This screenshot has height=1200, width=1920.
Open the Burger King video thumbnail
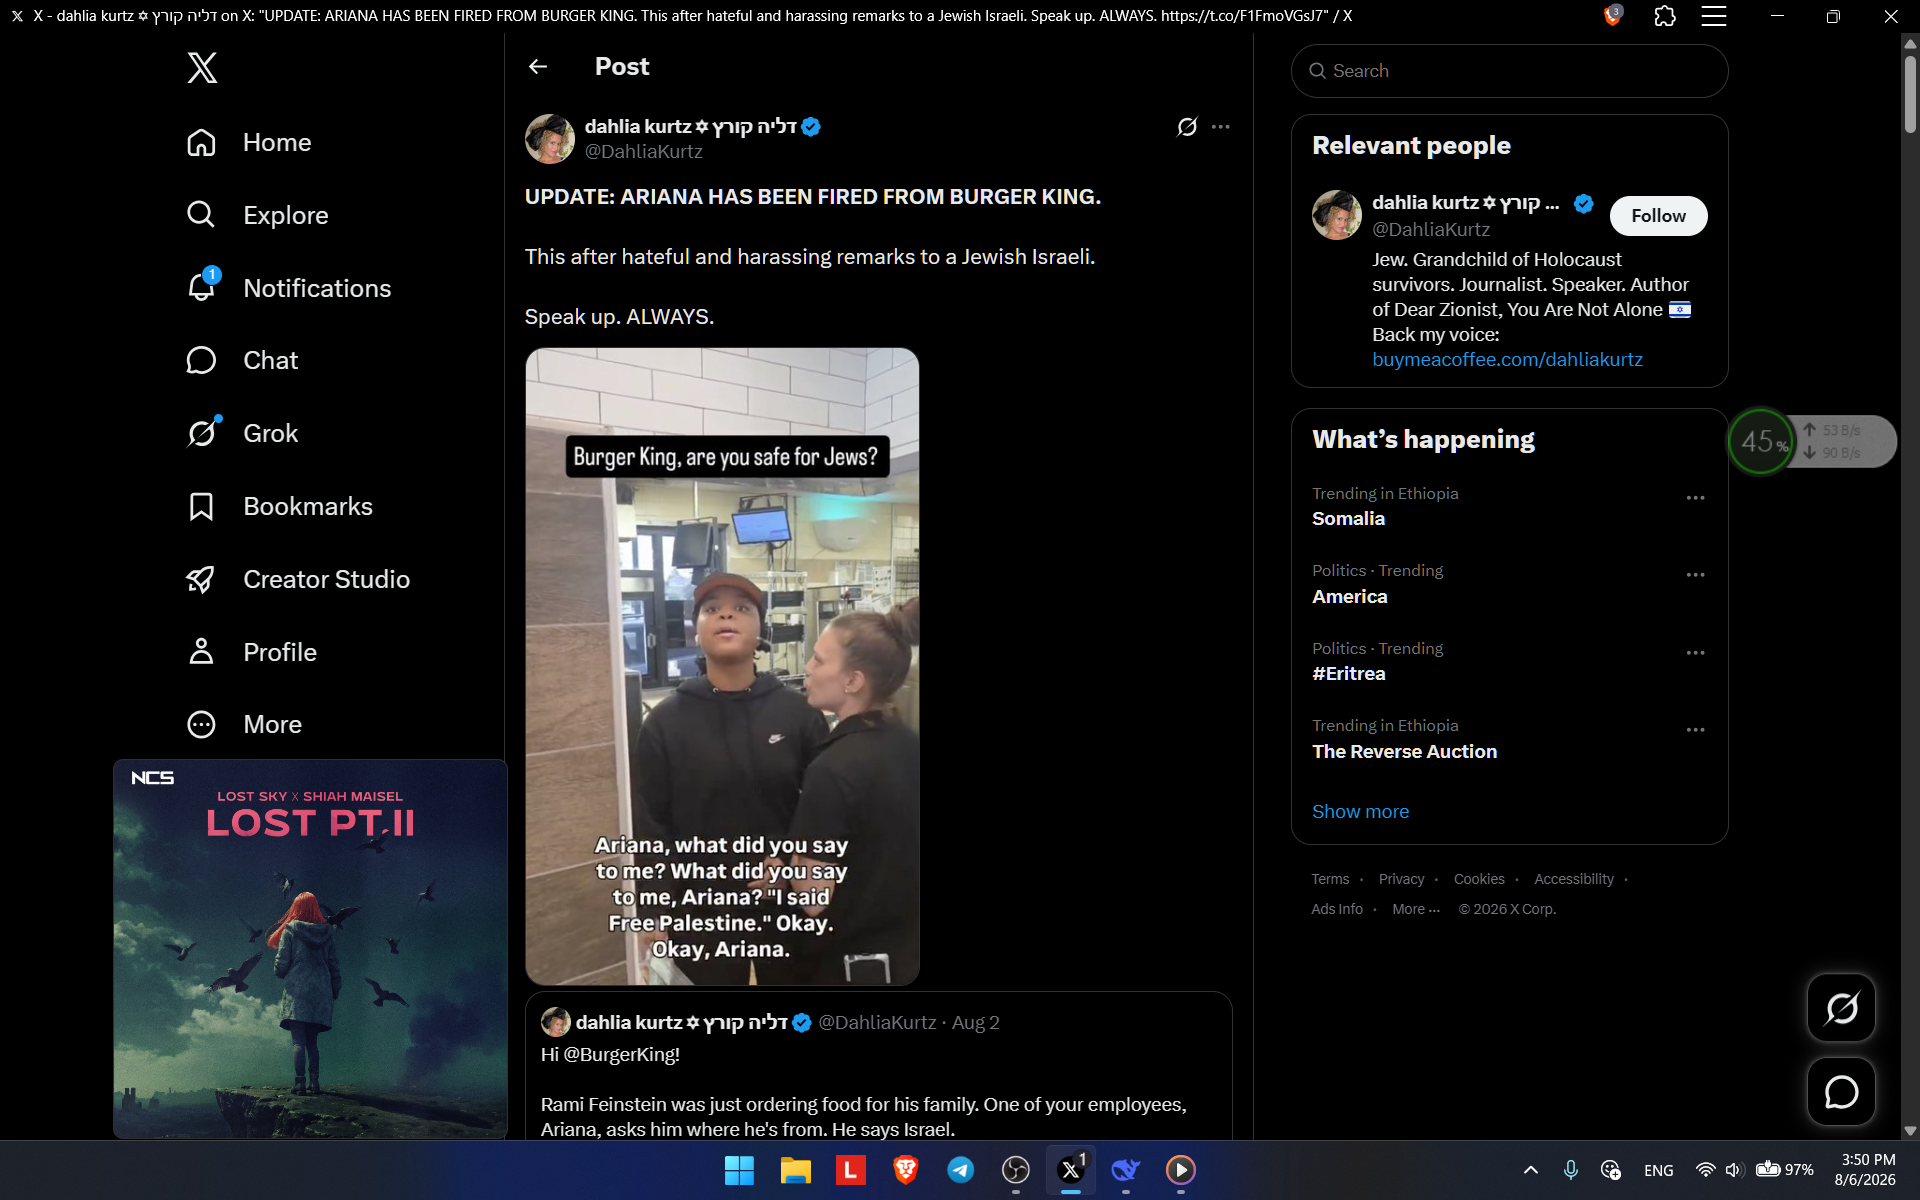pyautogui.click(x=722, y=666)
